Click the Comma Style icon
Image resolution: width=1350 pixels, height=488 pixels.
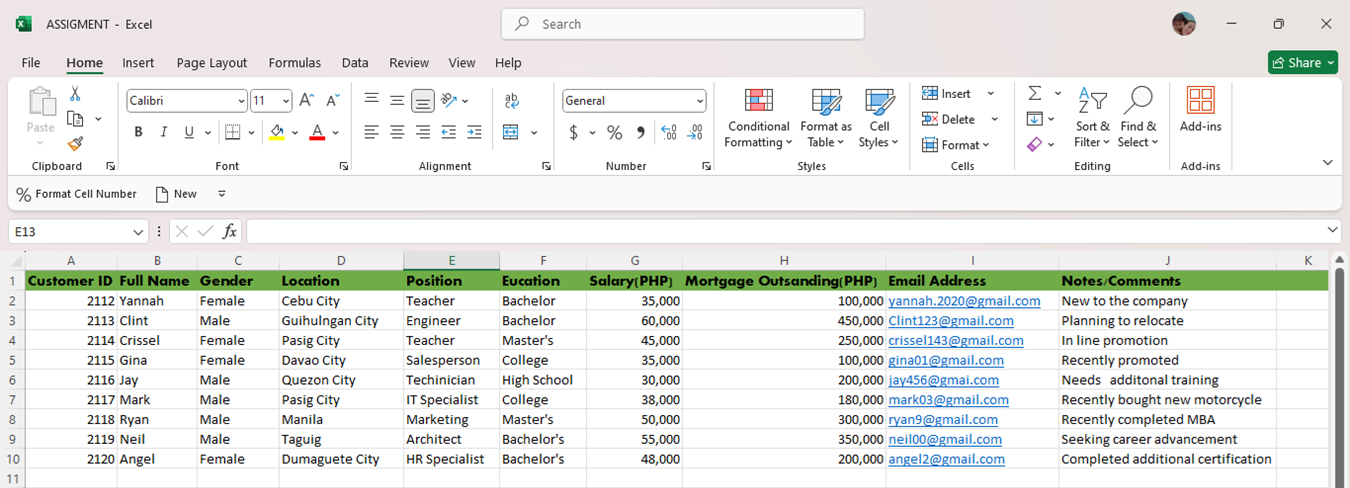click(640, 132)
